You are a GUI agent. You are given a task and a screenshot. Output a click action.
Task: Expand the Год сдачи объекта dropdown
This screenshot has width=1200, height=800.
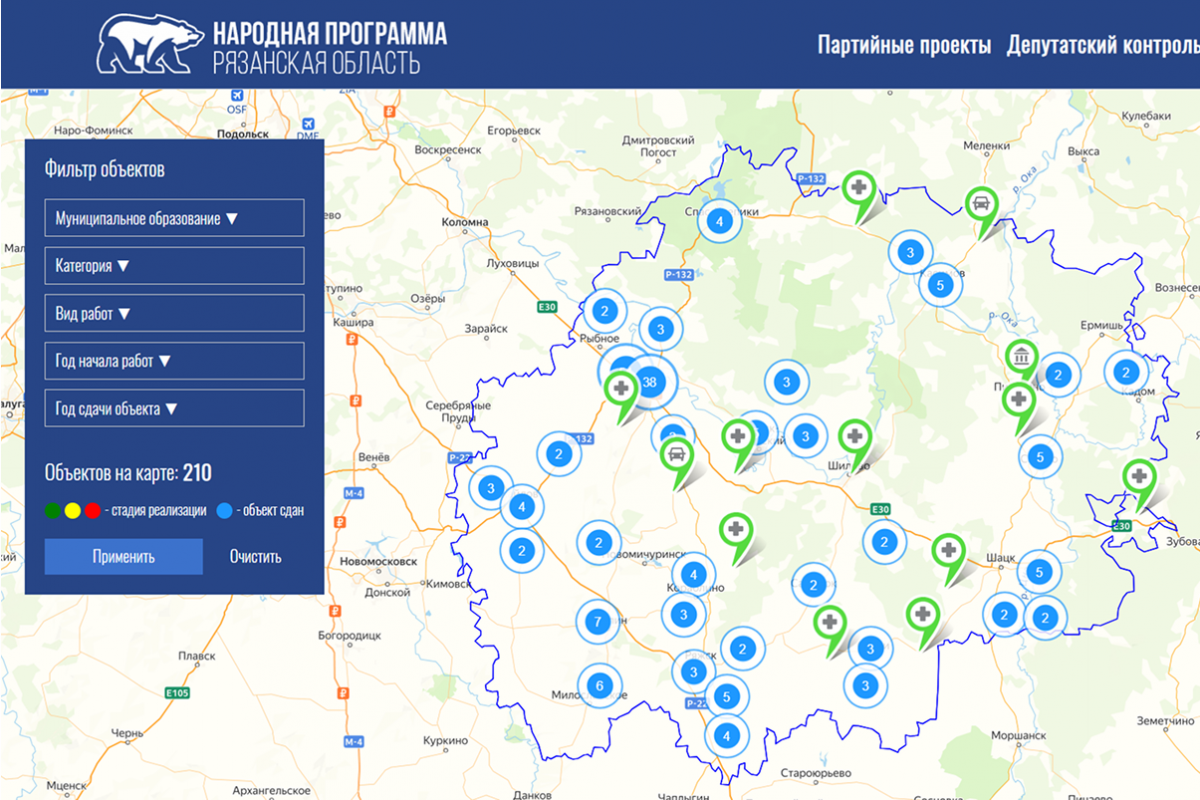[x=174, y=409]
